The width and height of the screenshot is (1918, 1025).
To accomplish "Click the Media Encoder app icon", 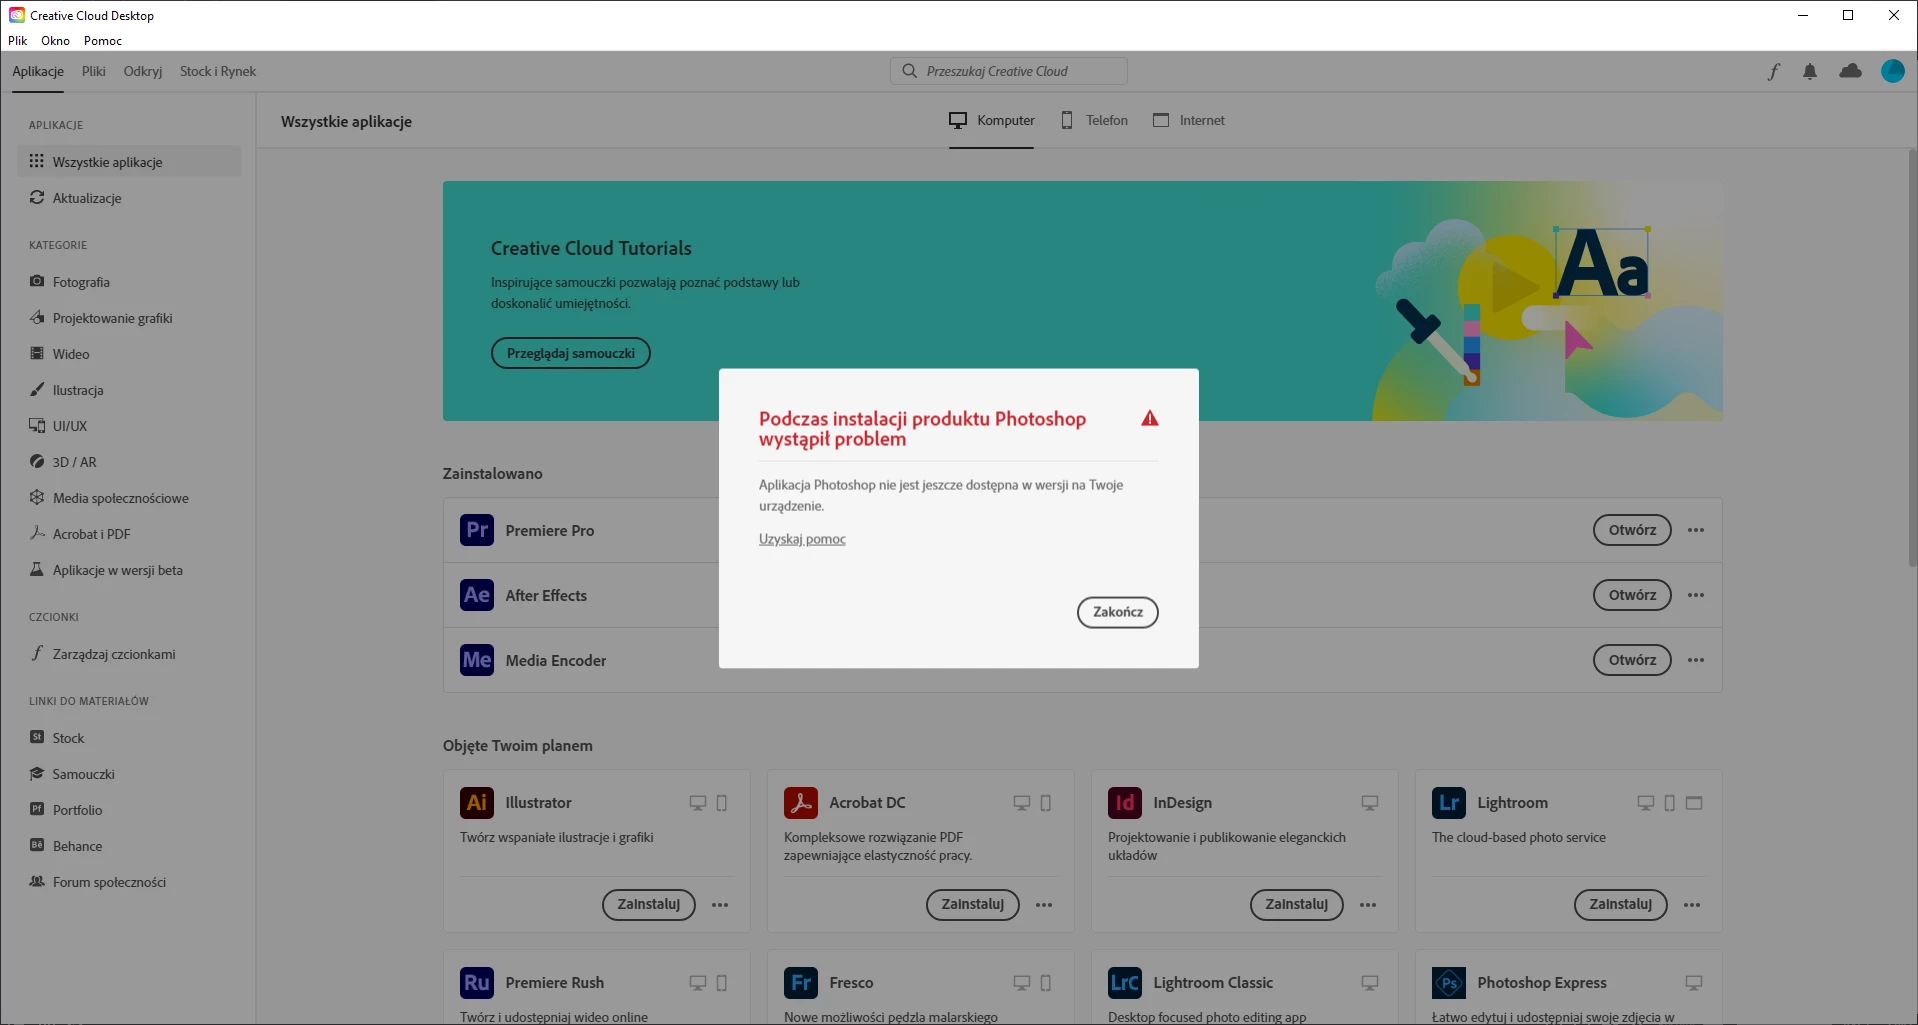I will [x=477, y=660].
